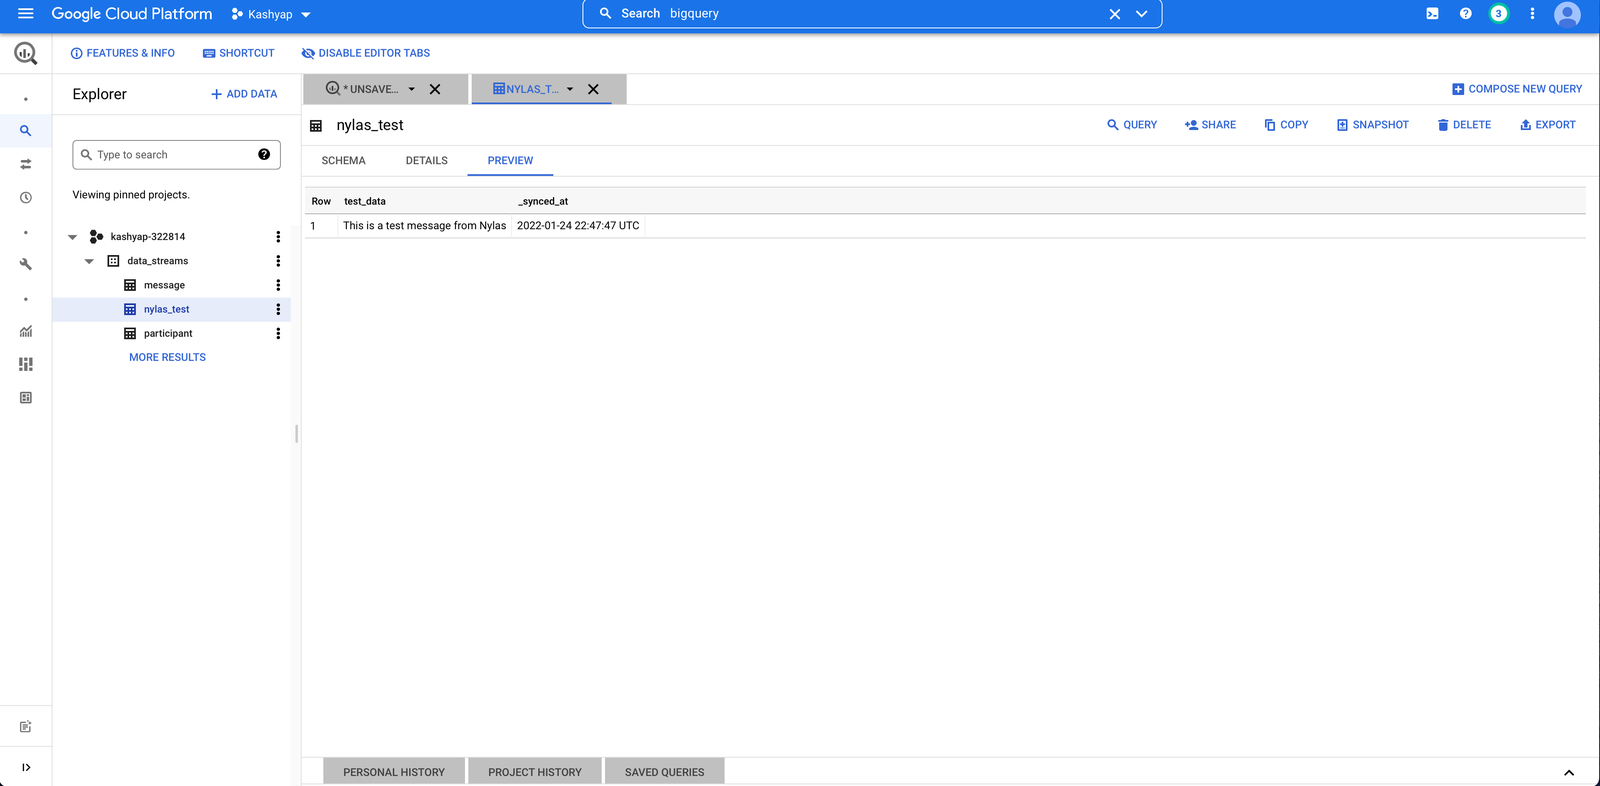Screen dimensions: 1600x786
Task: Select the 2022-01-24 22:47:47 UTC cell
Action: tap(578, 226)
